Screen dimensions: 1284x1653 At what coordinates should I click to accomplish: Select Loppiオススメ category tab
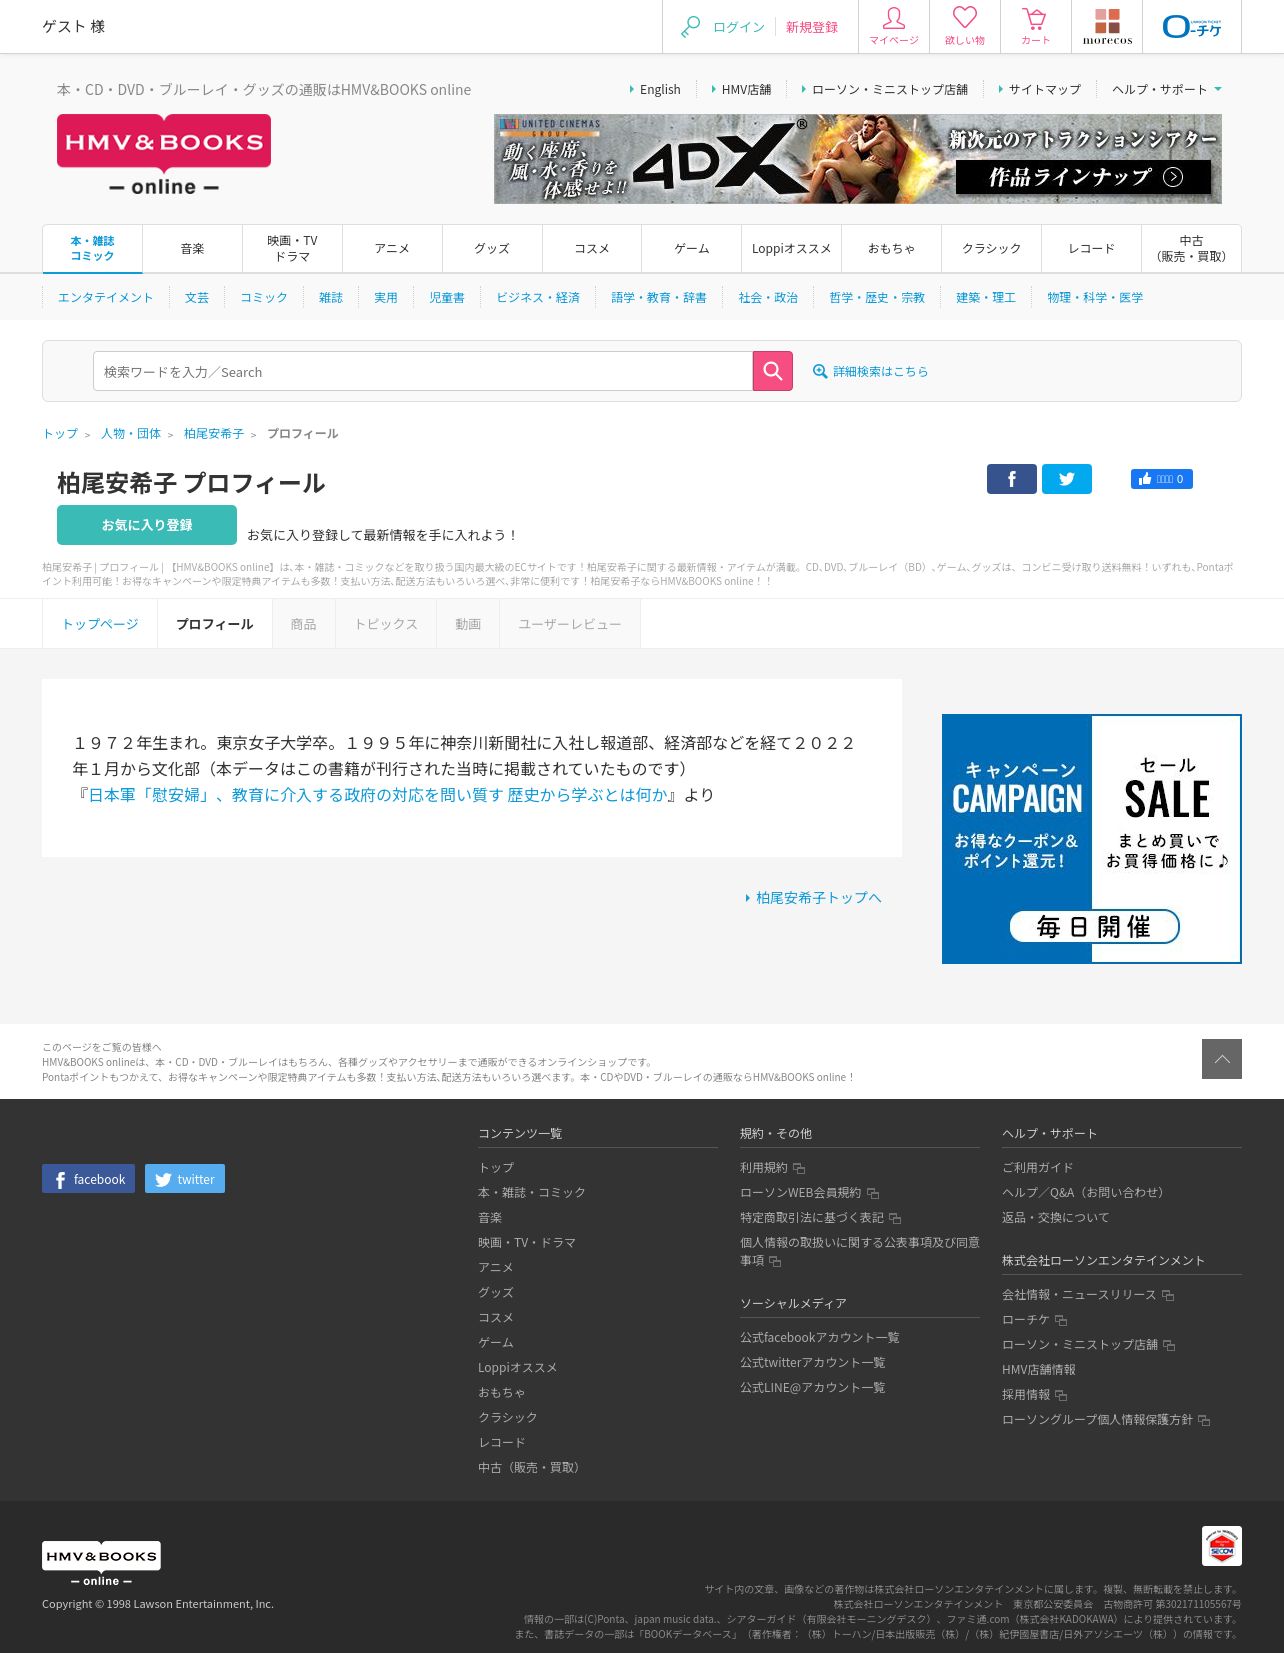point(792,248)
